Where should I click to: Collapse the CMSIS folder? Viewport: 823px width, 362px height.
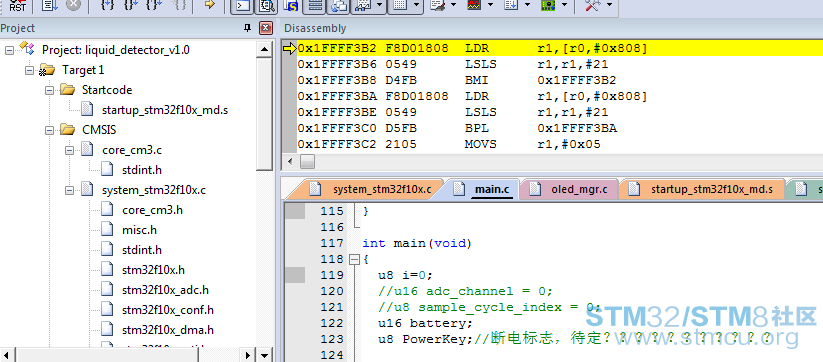tap(49, 130)
